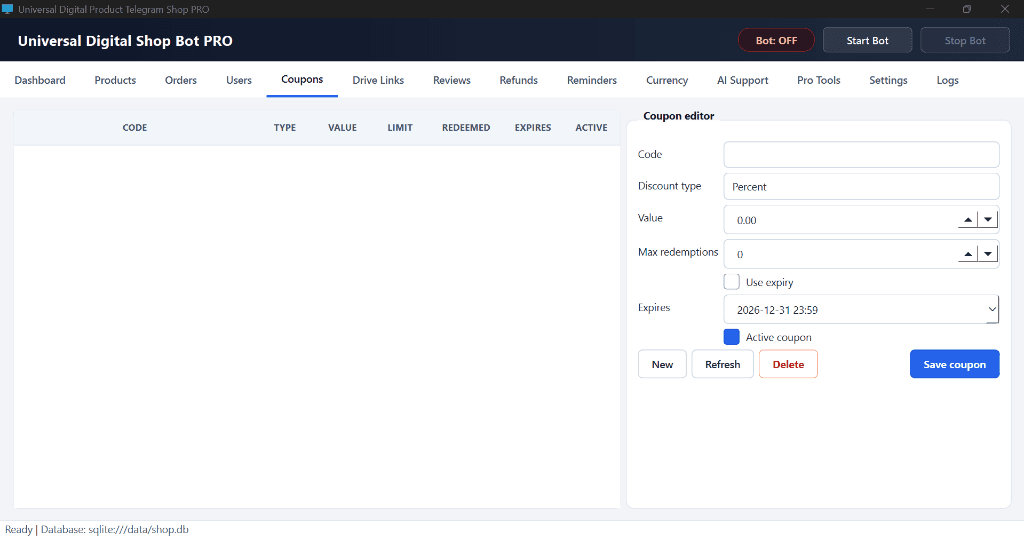The width and height of the screenshot is (1024, 537).
Task: Go to the Orders tab
Action: (x=180, y=80)
